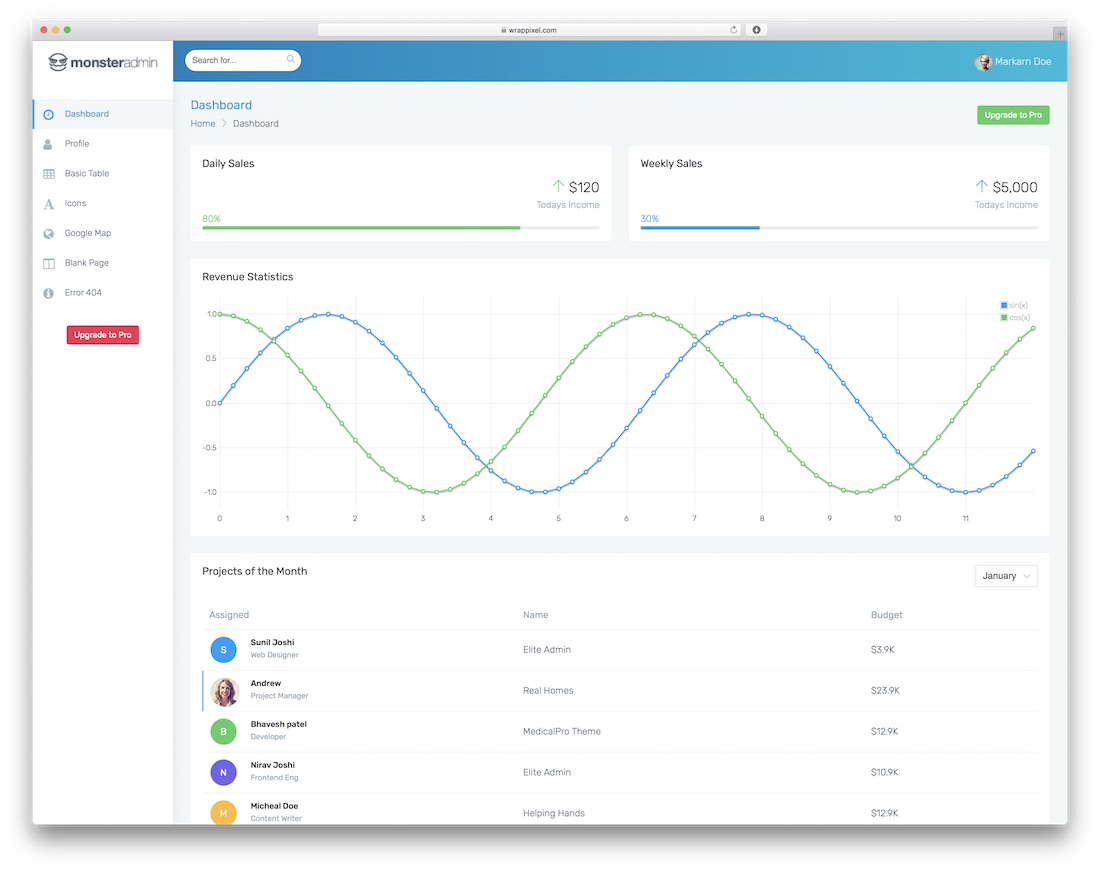The height and width of the screenshot is (871, 1100).
Task: Click Daily Sales green up arrow
Action: point(558,186)
